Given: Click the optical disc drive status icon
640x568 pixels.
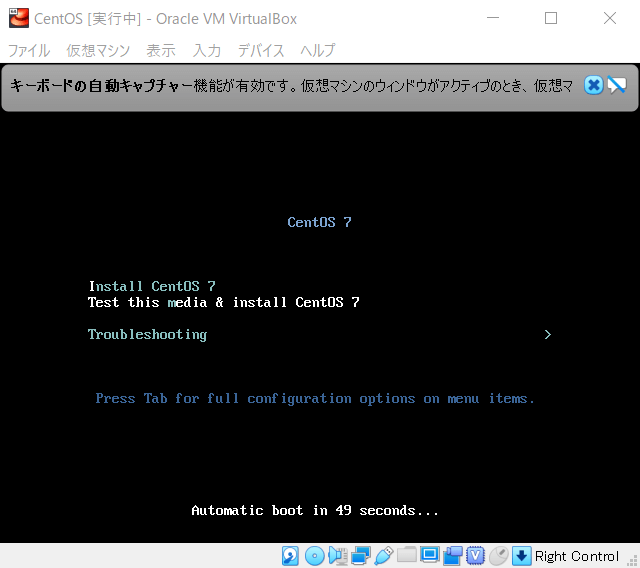Looking at the screenshot, I should pyautogui.click(x=315, y=556).
